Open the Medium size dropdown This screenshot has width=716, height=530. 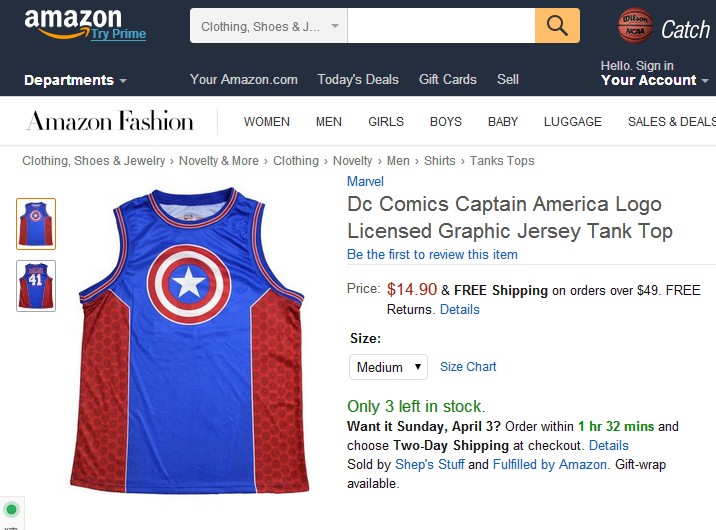click(388, 367)
